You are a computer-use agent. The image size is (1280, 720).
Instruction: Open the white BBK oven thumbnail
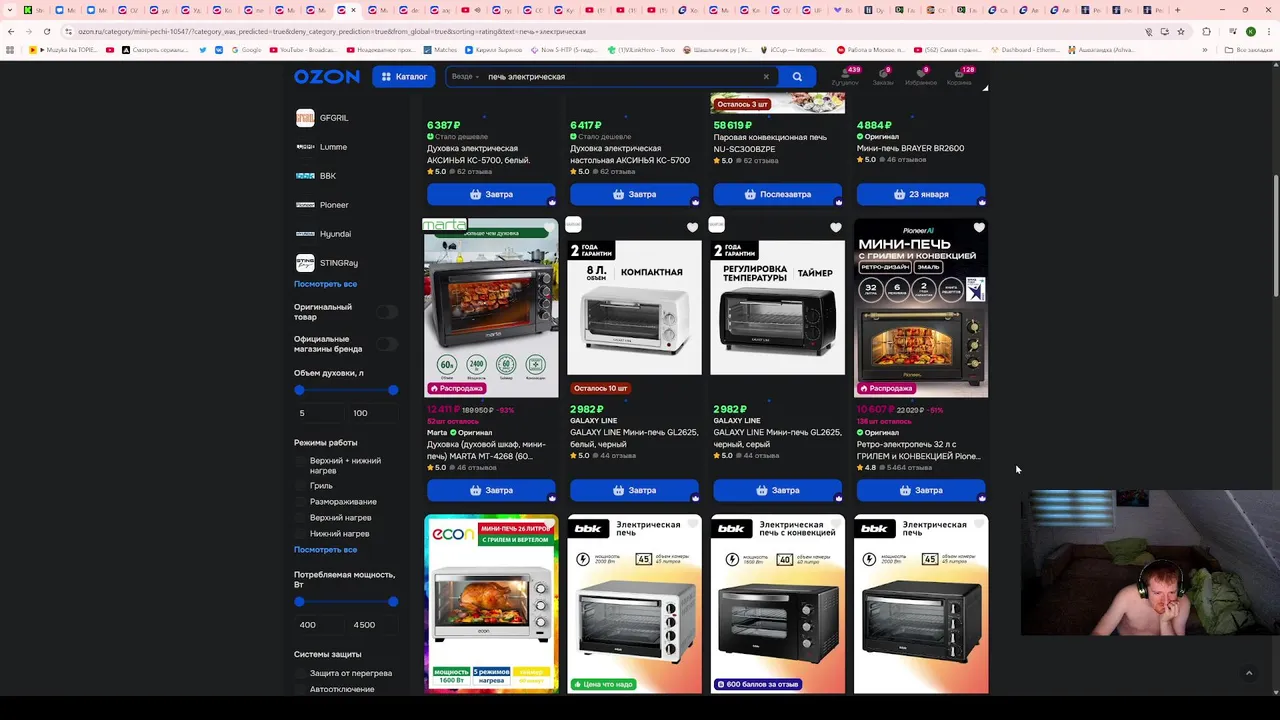(634, 604)
